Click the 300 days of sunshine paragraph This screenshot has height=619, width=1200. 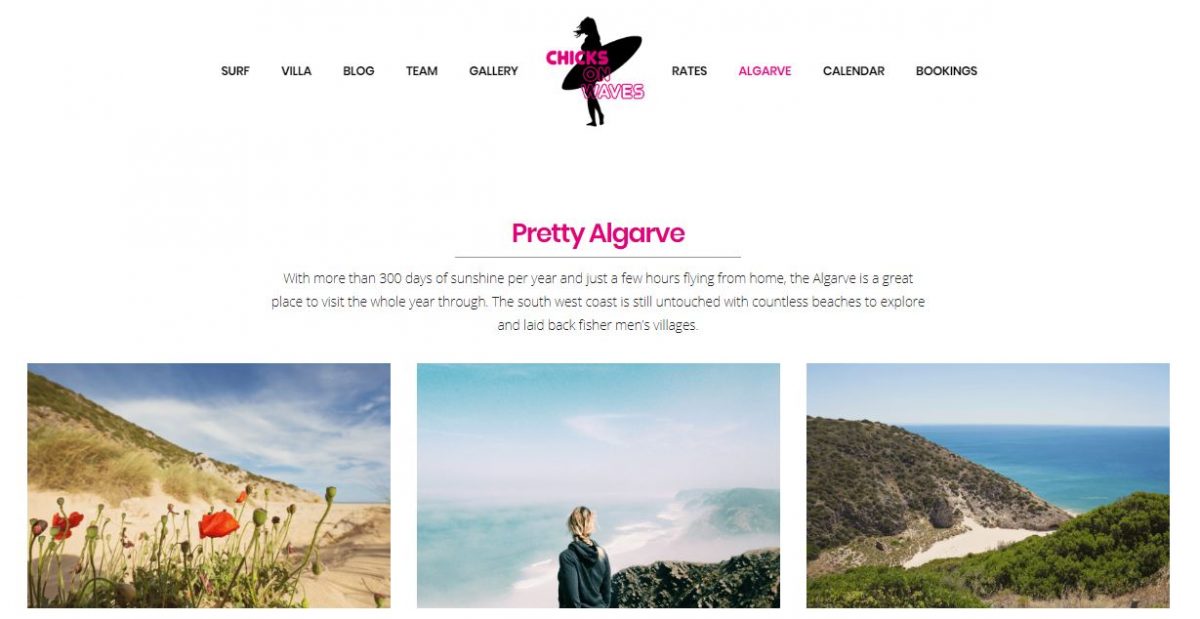click(598, 301)
